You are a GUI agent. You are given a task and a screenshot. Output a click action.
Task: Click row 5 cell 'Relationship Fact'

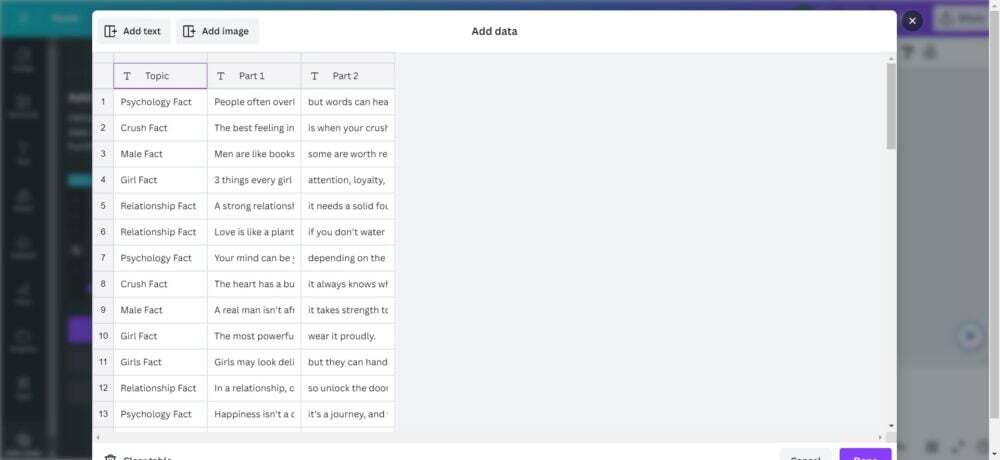pyautogui.click(x=160, y=206)
